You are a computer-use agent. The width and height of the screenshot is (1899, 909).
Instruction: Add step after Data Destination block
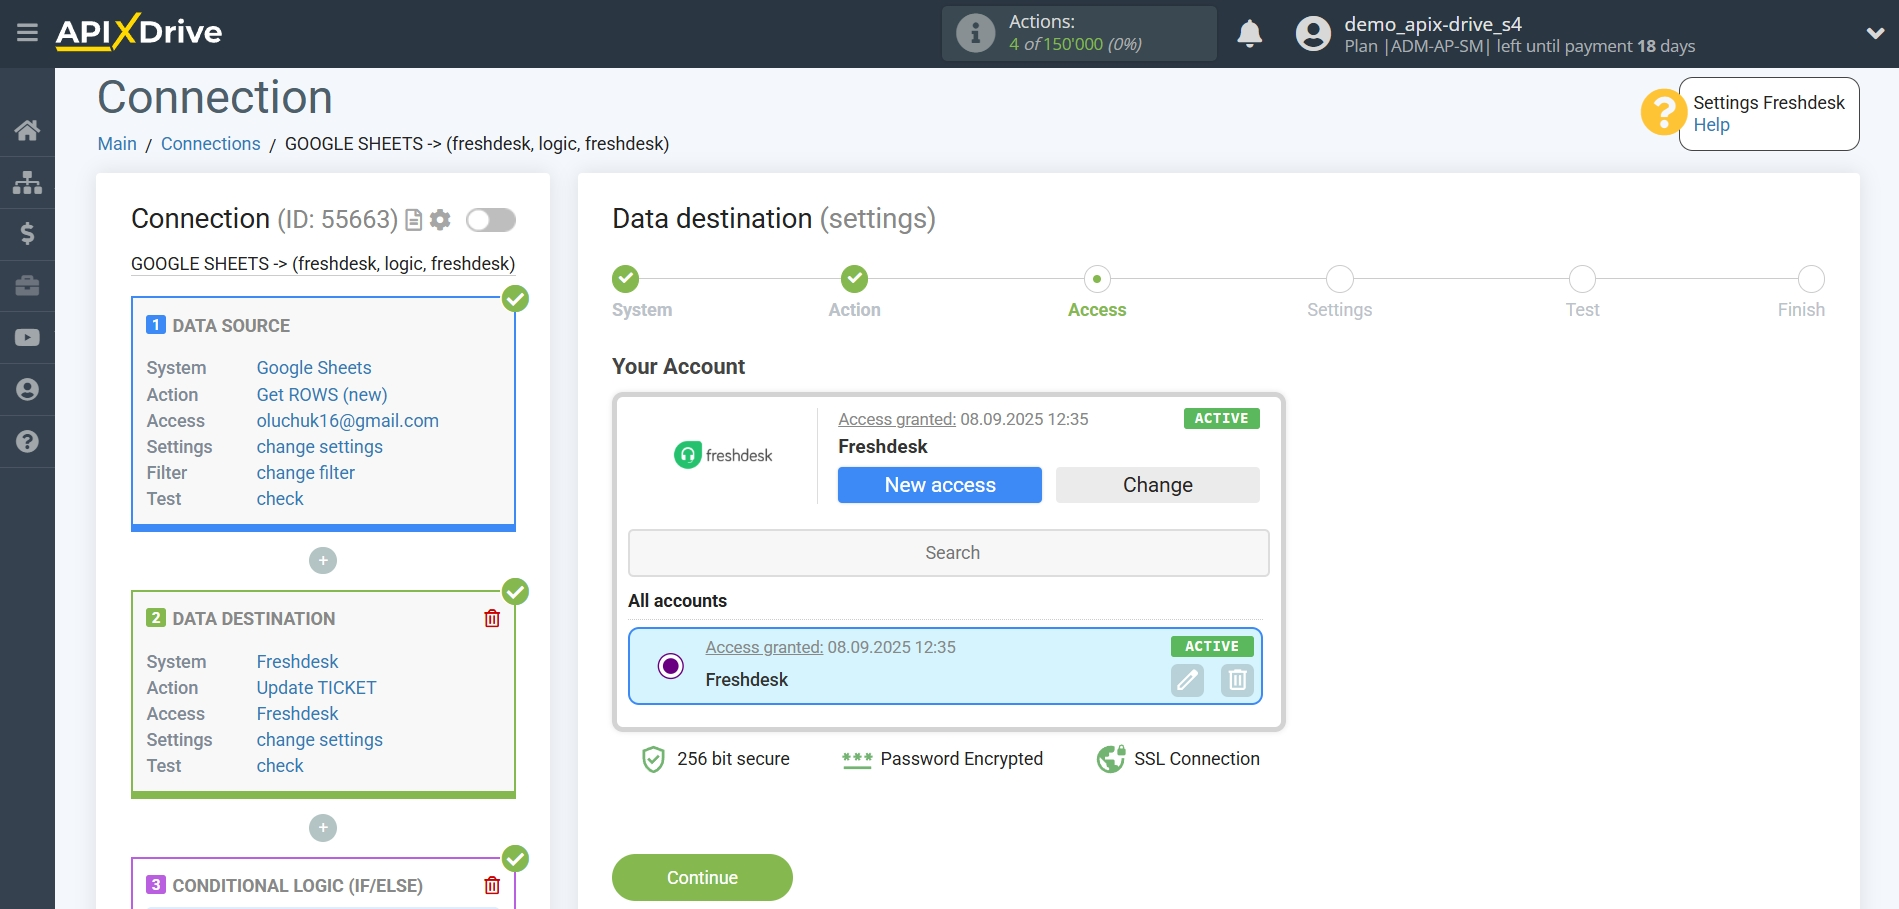coord(323,828)
